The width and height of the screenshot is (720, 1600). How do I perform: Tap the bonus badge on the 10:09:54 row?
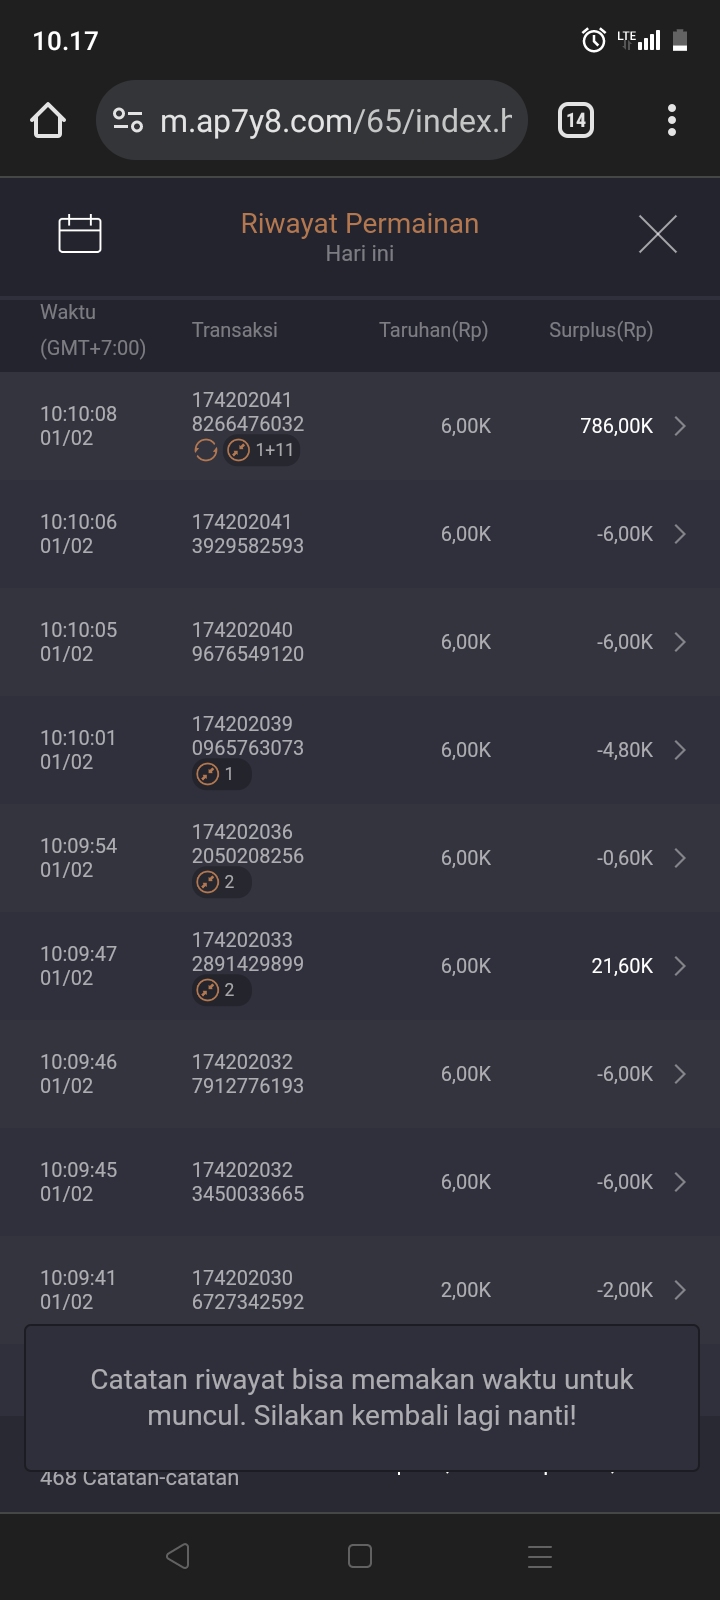221,882
